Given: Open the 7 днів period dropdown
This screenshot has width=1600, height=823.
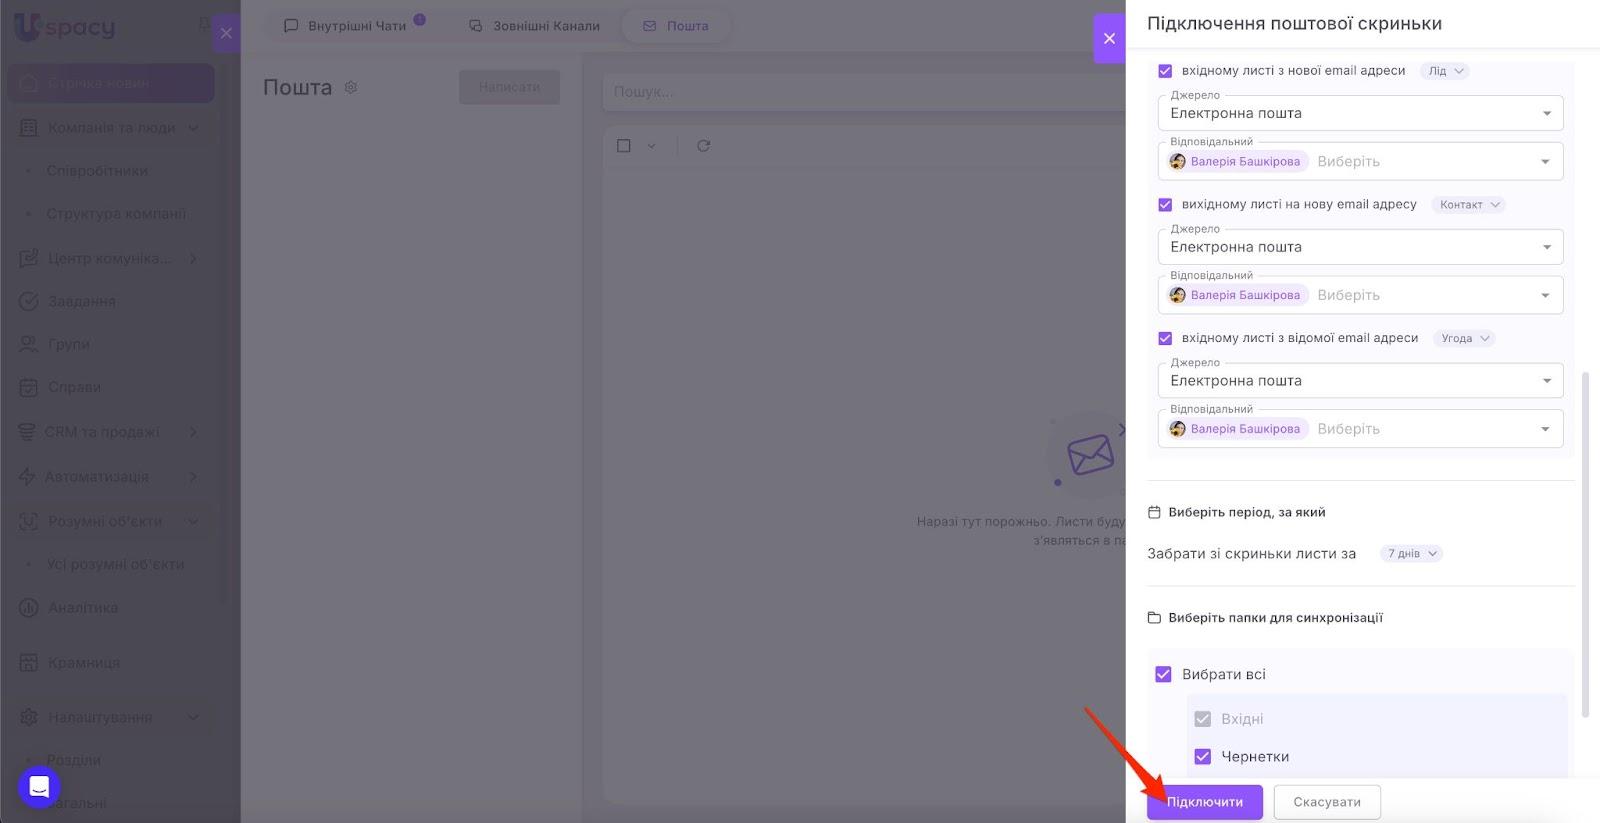Looking at the screenshot, I should [1411, 554].
